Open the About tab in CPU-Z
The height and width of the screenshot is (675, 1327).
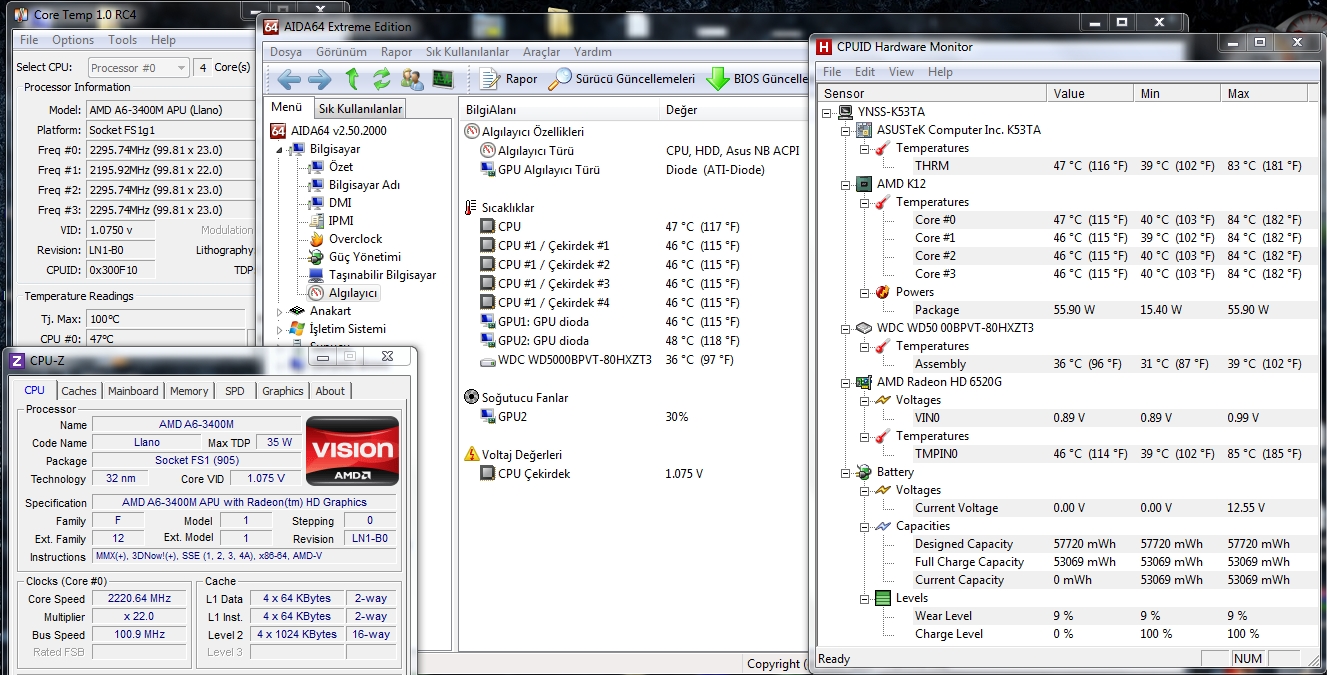(330, 391)
